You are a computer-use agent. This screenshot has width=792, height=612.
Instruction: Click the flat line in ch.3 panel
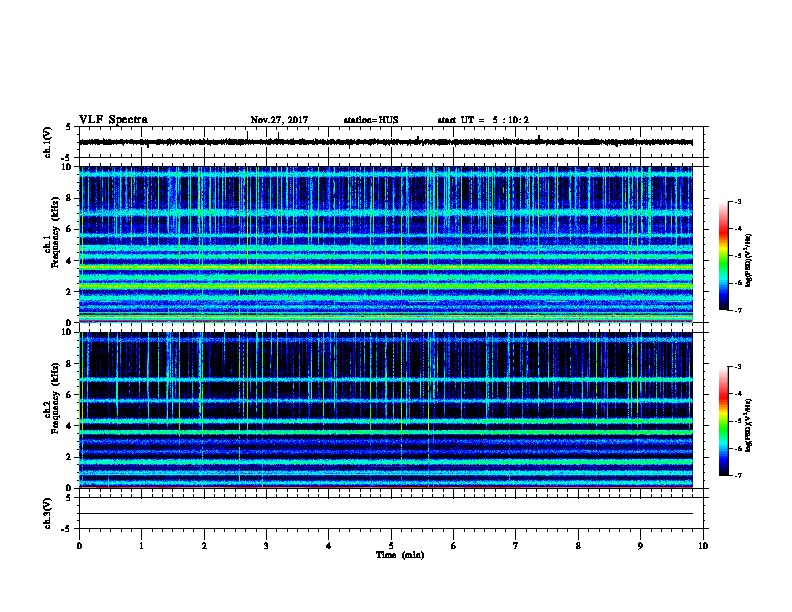pos(385,514)
